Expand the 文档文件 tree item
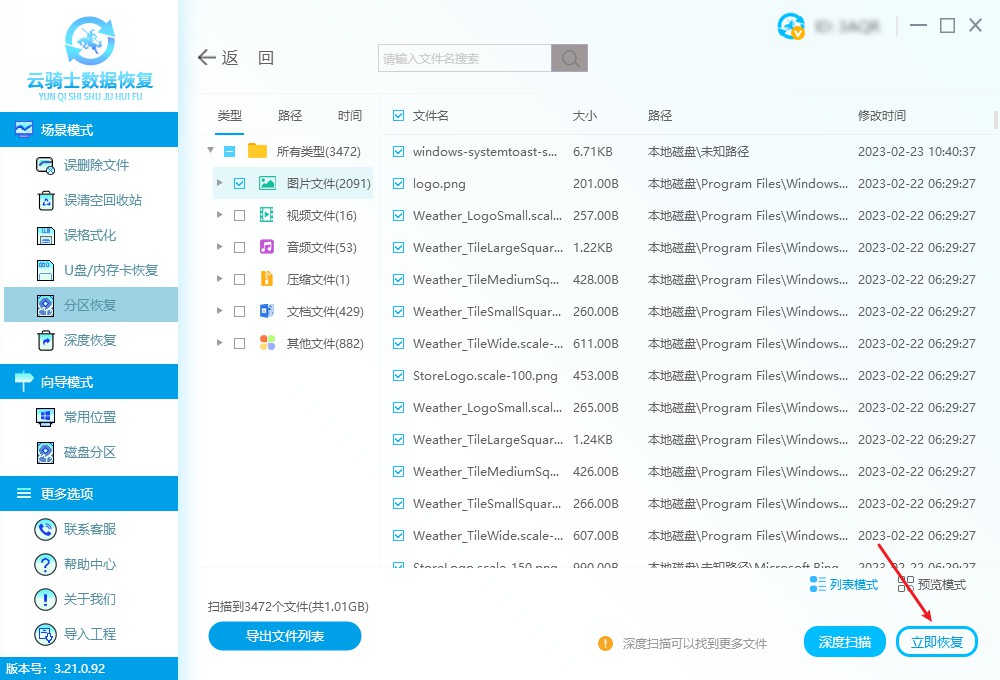Viewport: 1000px width, 680px height. [220, 311]
